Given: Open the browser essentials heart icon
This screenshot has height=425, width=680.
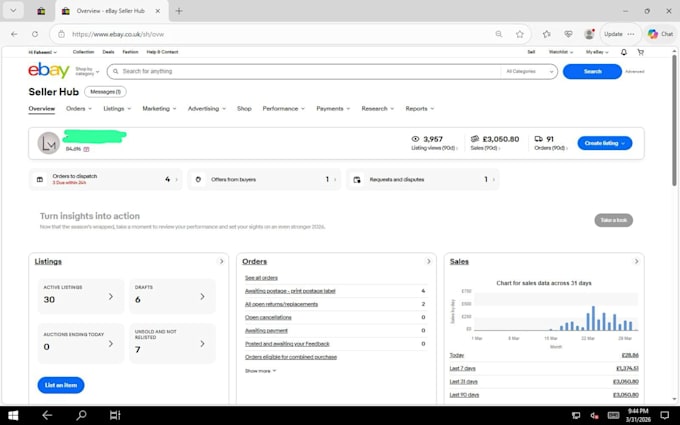Looking at the screenshot, I should coord(568,34).
